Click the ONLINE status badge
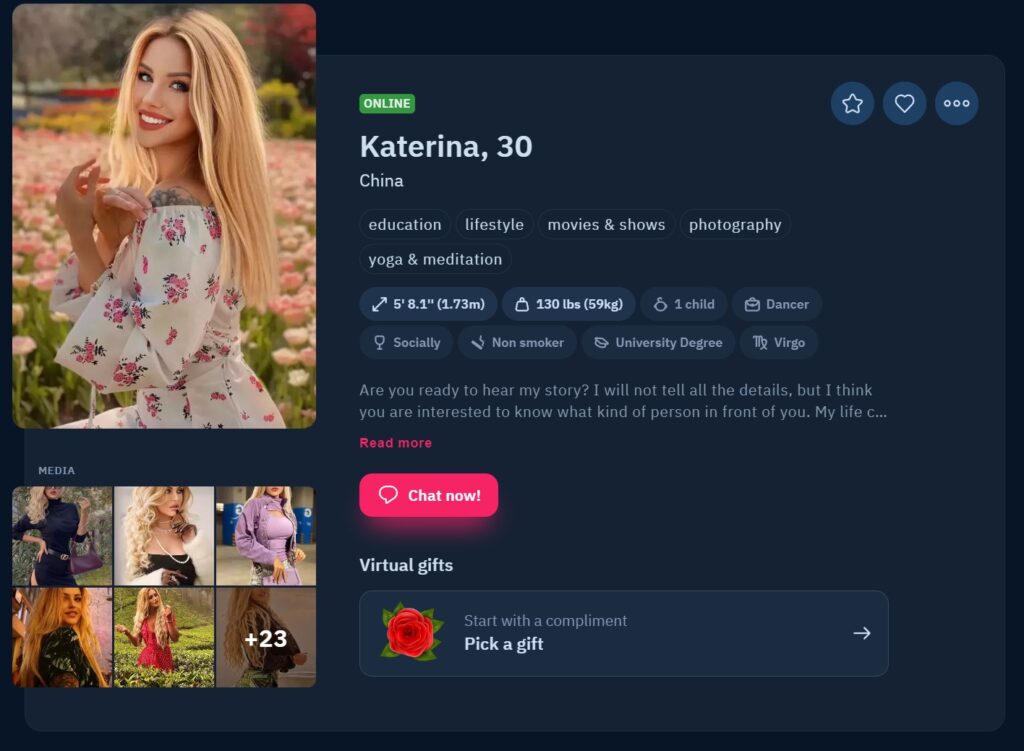 (x=386, y=103)
